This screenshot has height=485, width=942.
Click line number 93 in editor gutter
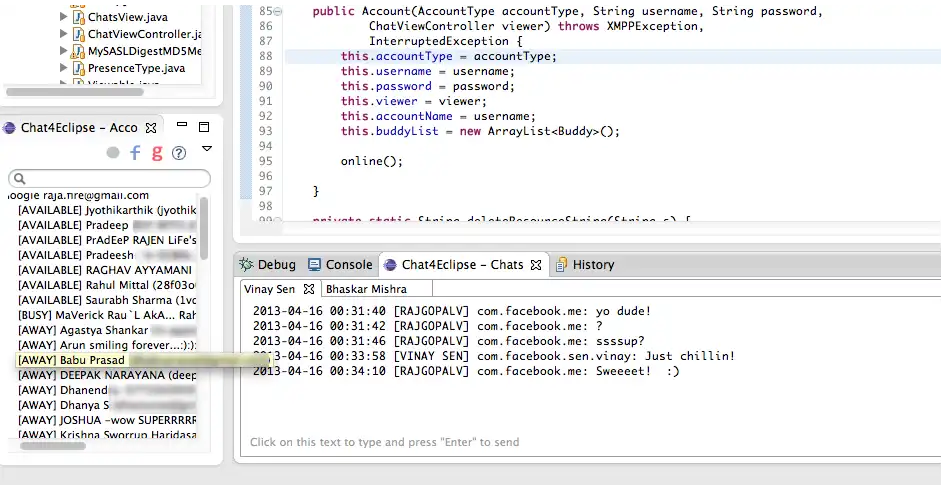coord(265,131)
